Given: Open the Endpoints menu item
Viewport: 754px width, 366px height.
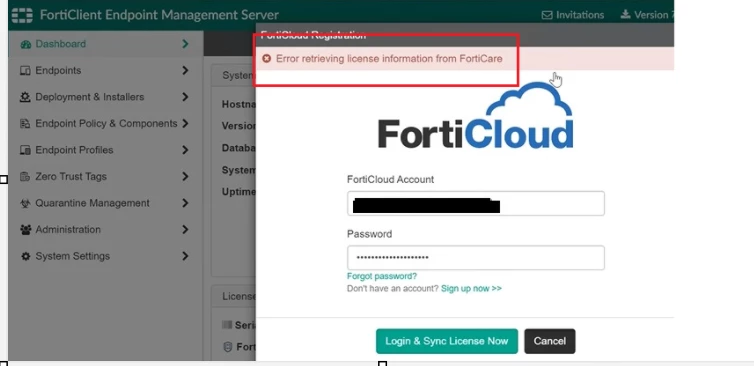Looking at the screenshot, I should click(106, 70).
